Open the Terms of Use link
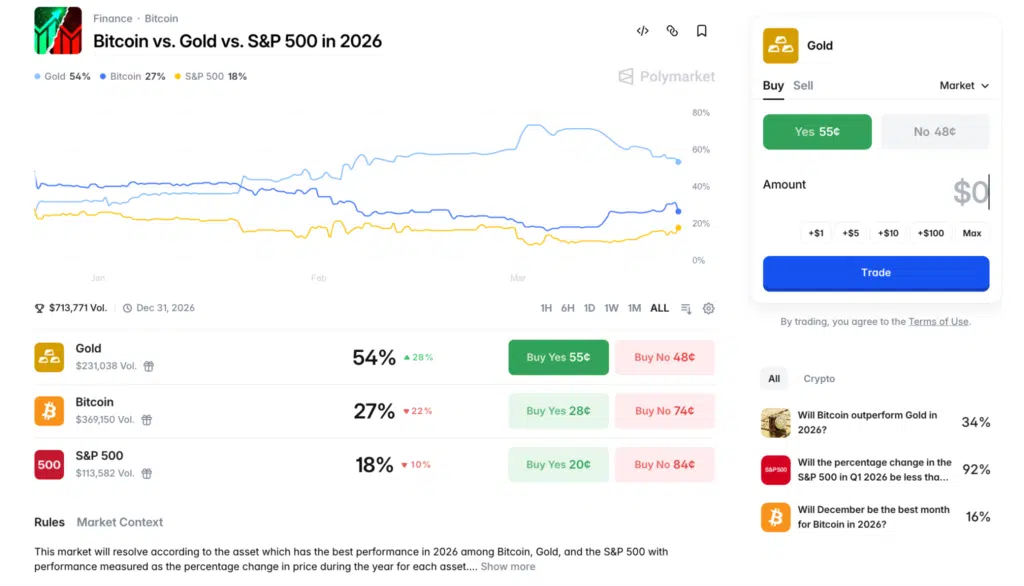 (938, 322)
